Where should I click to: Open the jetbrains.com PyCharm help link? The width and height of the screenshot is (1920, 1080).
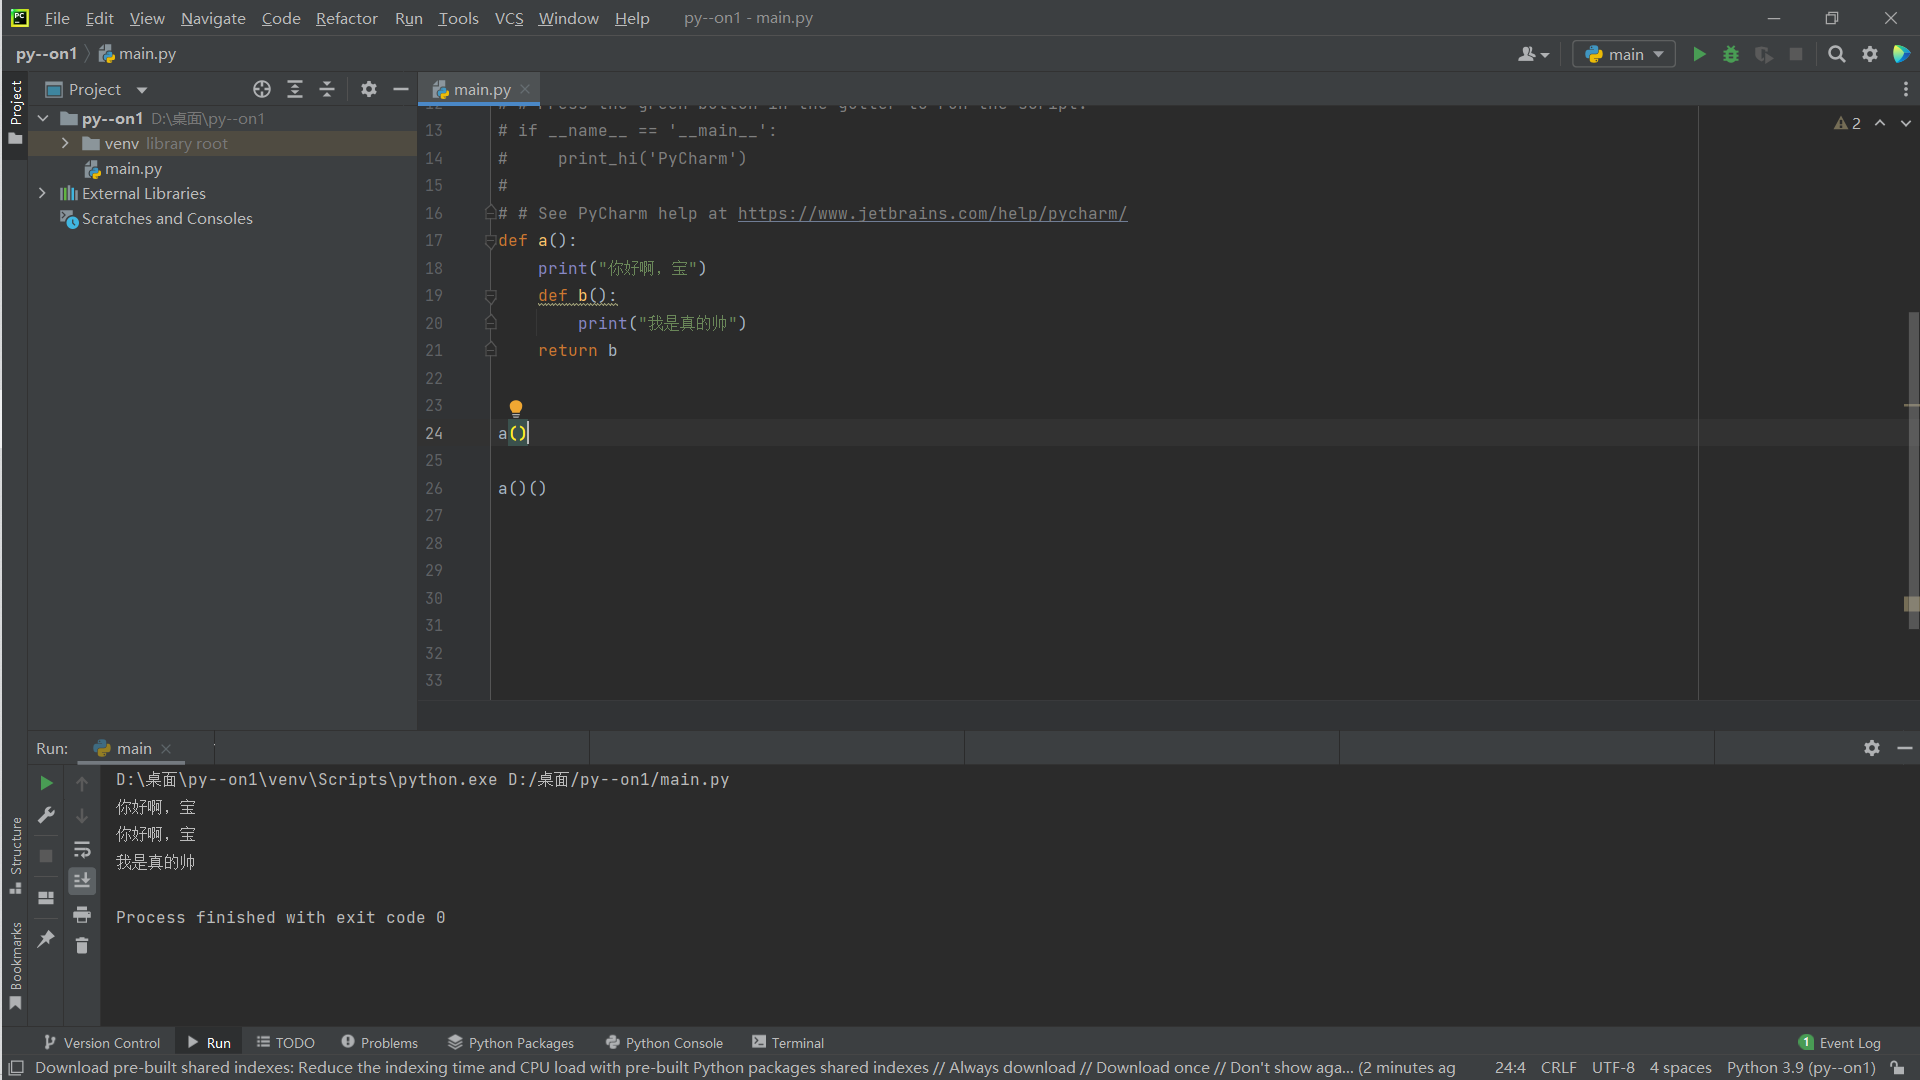(x=932, y=213)
